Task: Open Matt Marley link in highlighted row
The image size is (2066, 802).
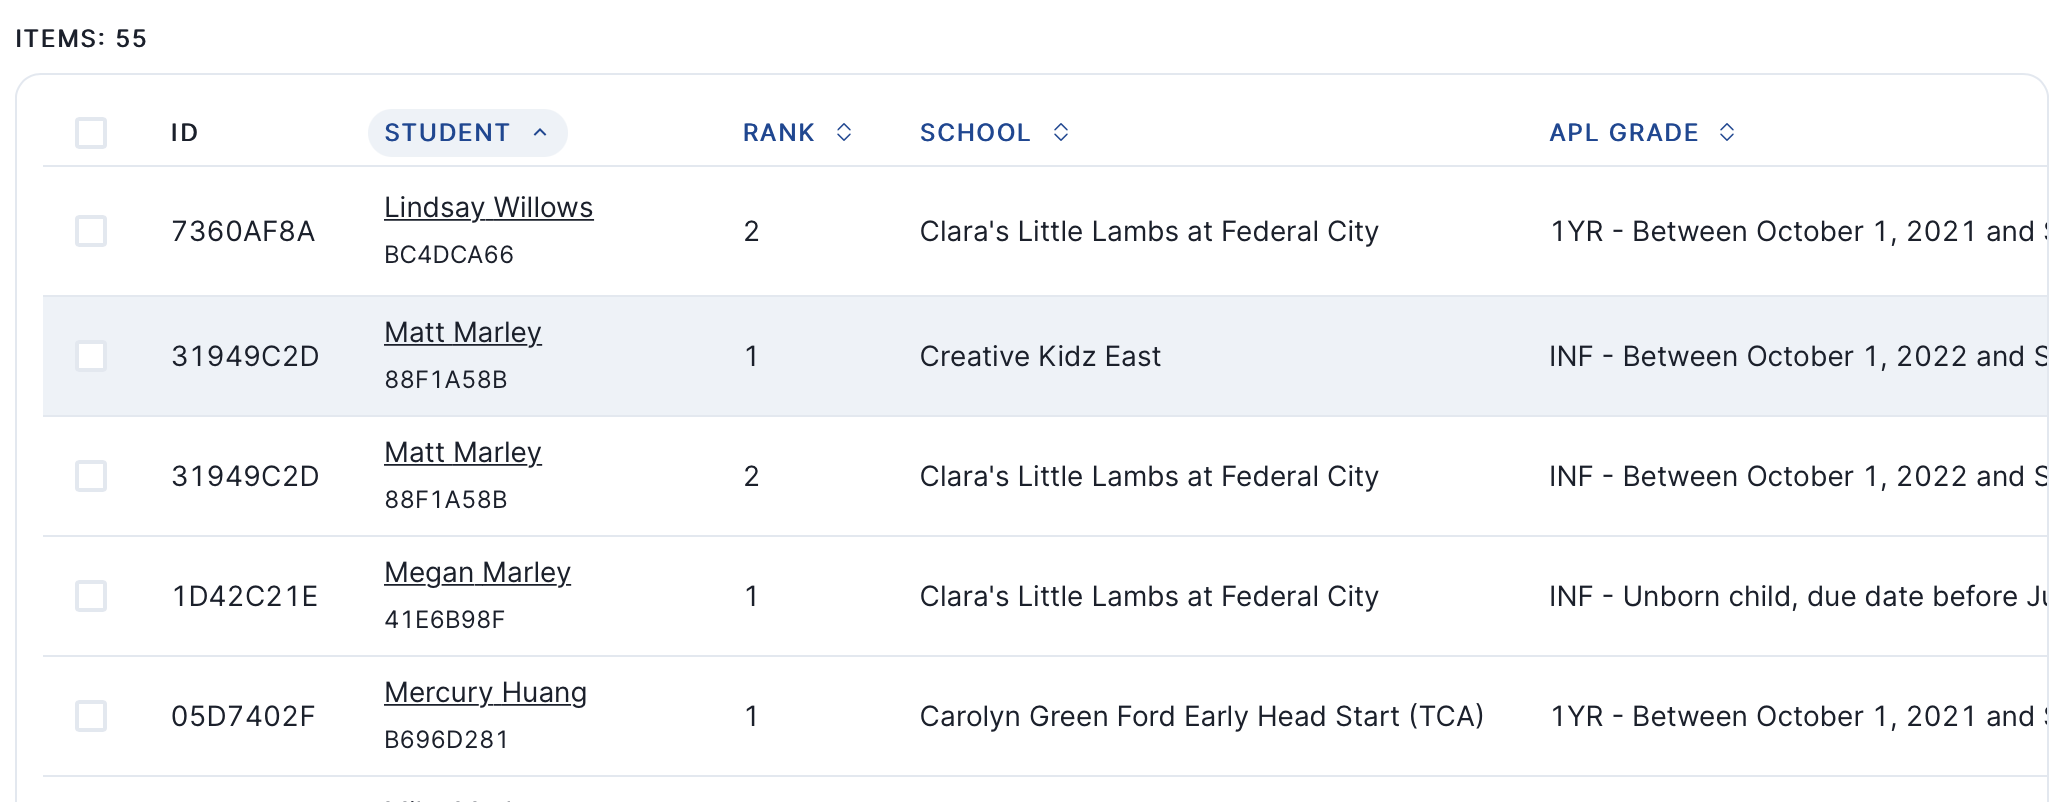Action: coord(462,332)
